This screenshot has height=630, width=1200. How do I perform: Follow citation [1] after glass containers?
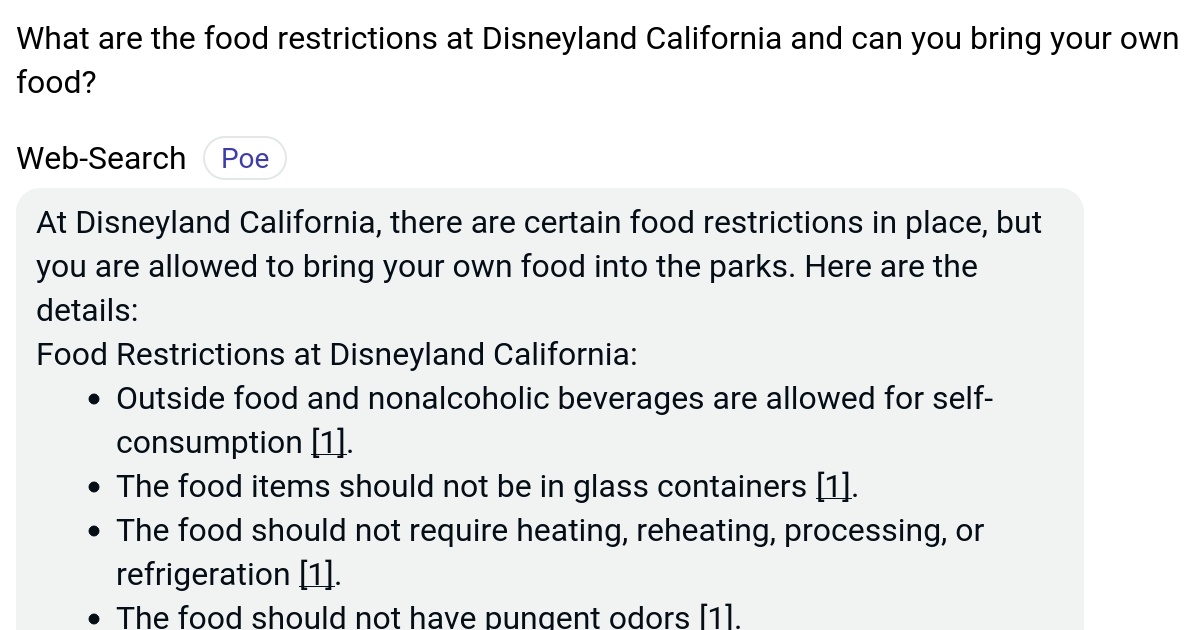pyautogui.click(x=833, y=486)
